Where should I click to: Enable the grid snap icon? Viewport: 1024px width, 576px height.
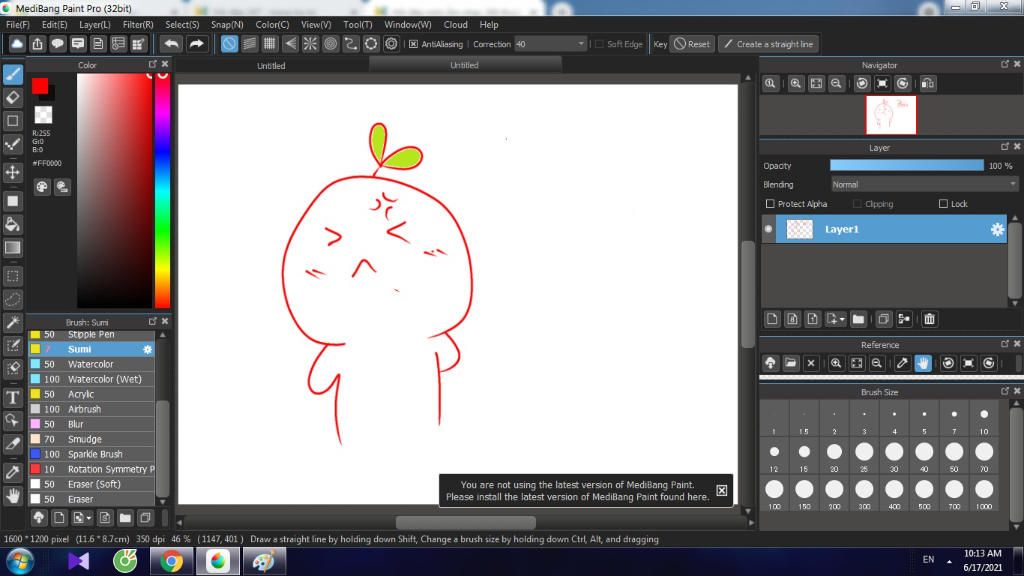point(270,44)
